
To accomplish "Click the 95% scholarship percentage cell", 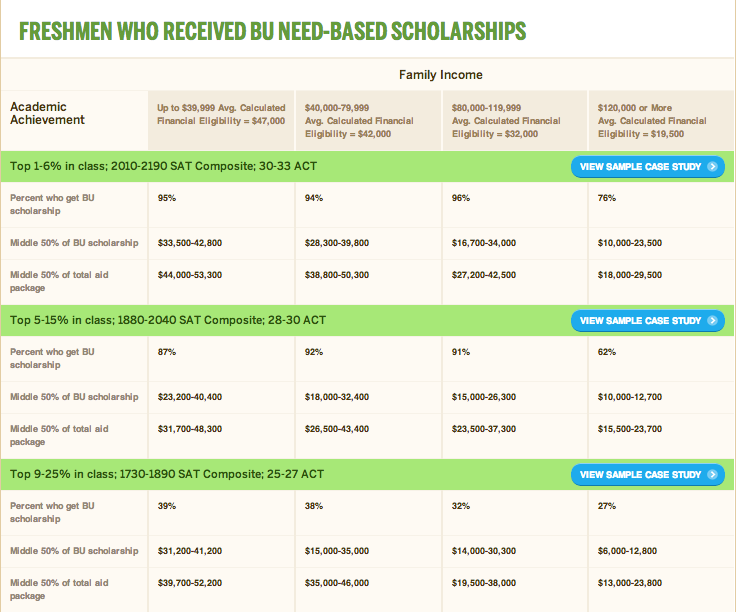I will pyautogui.click(x=167, y=198).
